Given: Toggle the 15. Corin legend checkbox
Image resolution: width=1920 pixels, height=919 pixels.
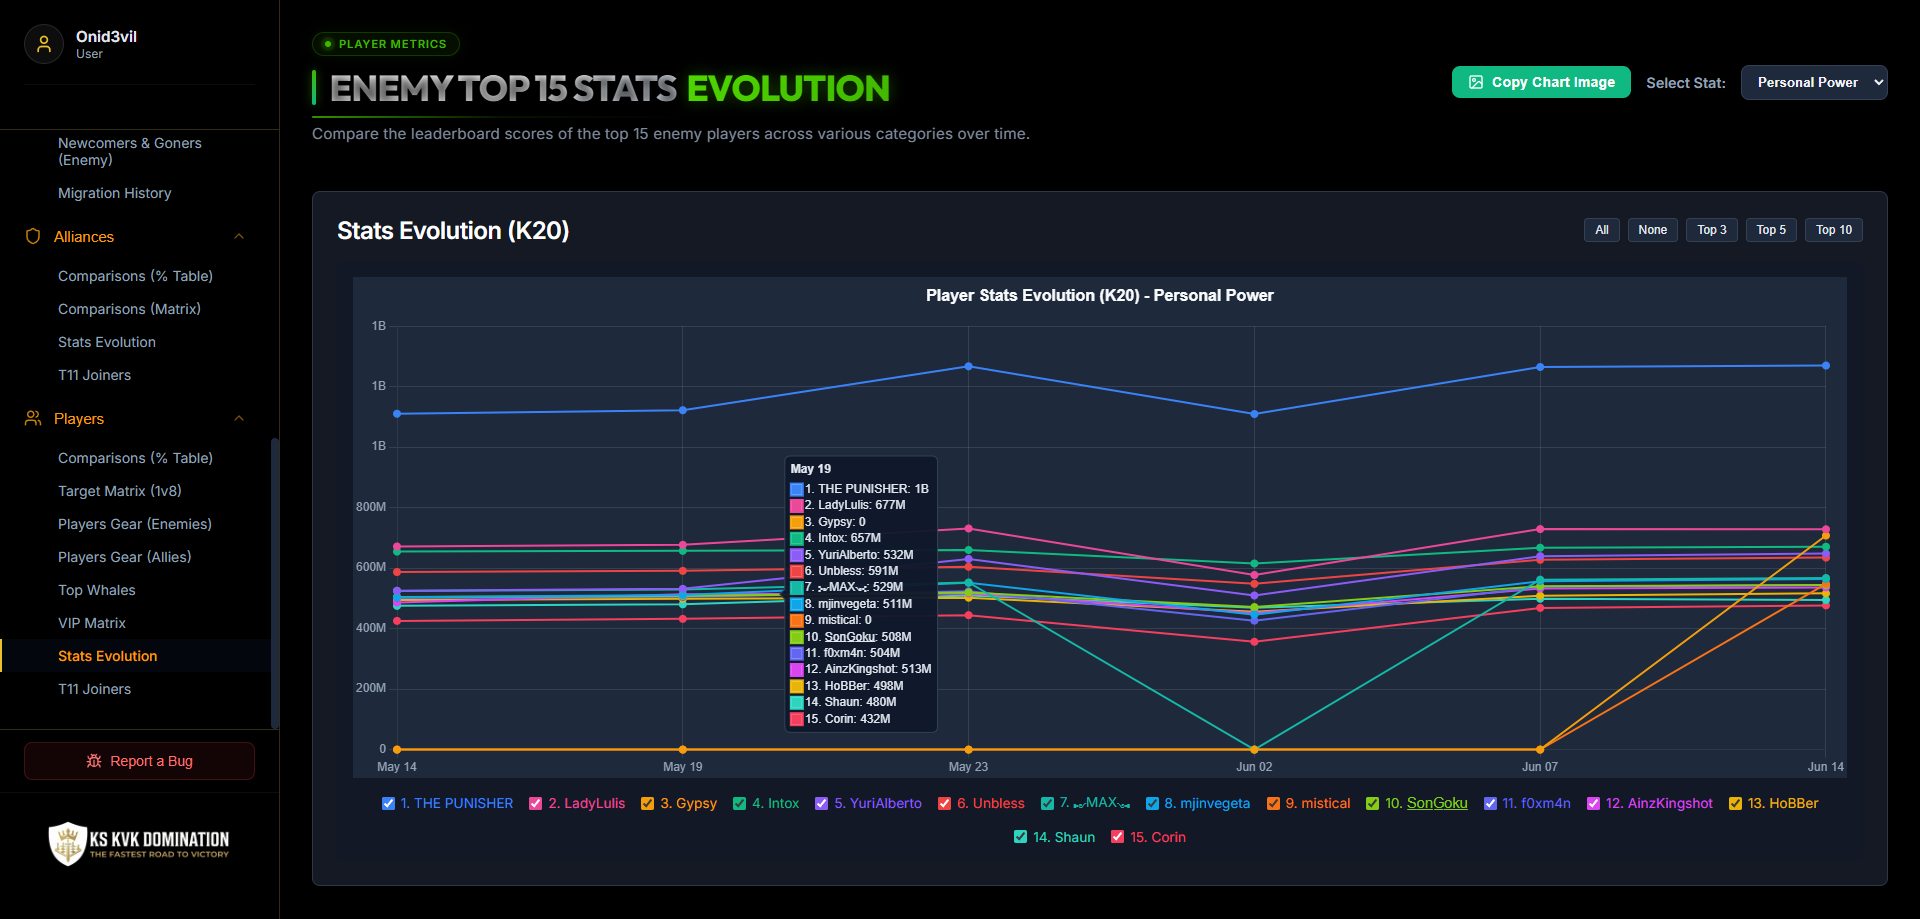Looking at the screenshot, I should (1117, 837).
